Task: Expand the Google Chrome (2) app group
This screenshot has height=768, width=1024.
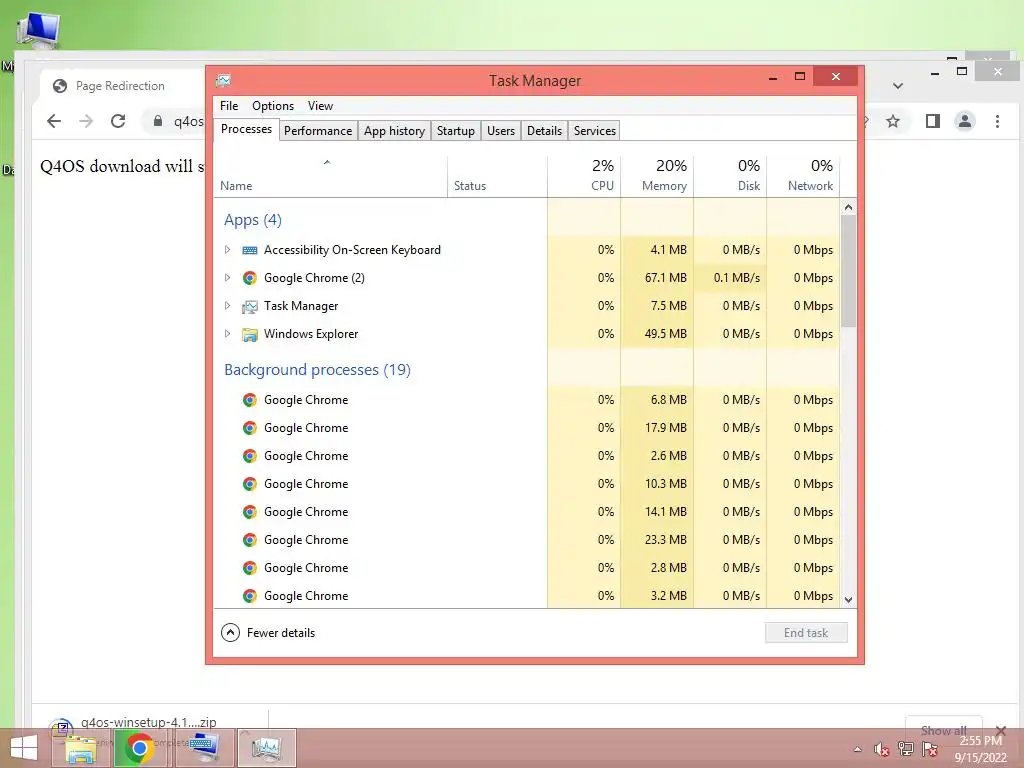Action: (227, 278)
